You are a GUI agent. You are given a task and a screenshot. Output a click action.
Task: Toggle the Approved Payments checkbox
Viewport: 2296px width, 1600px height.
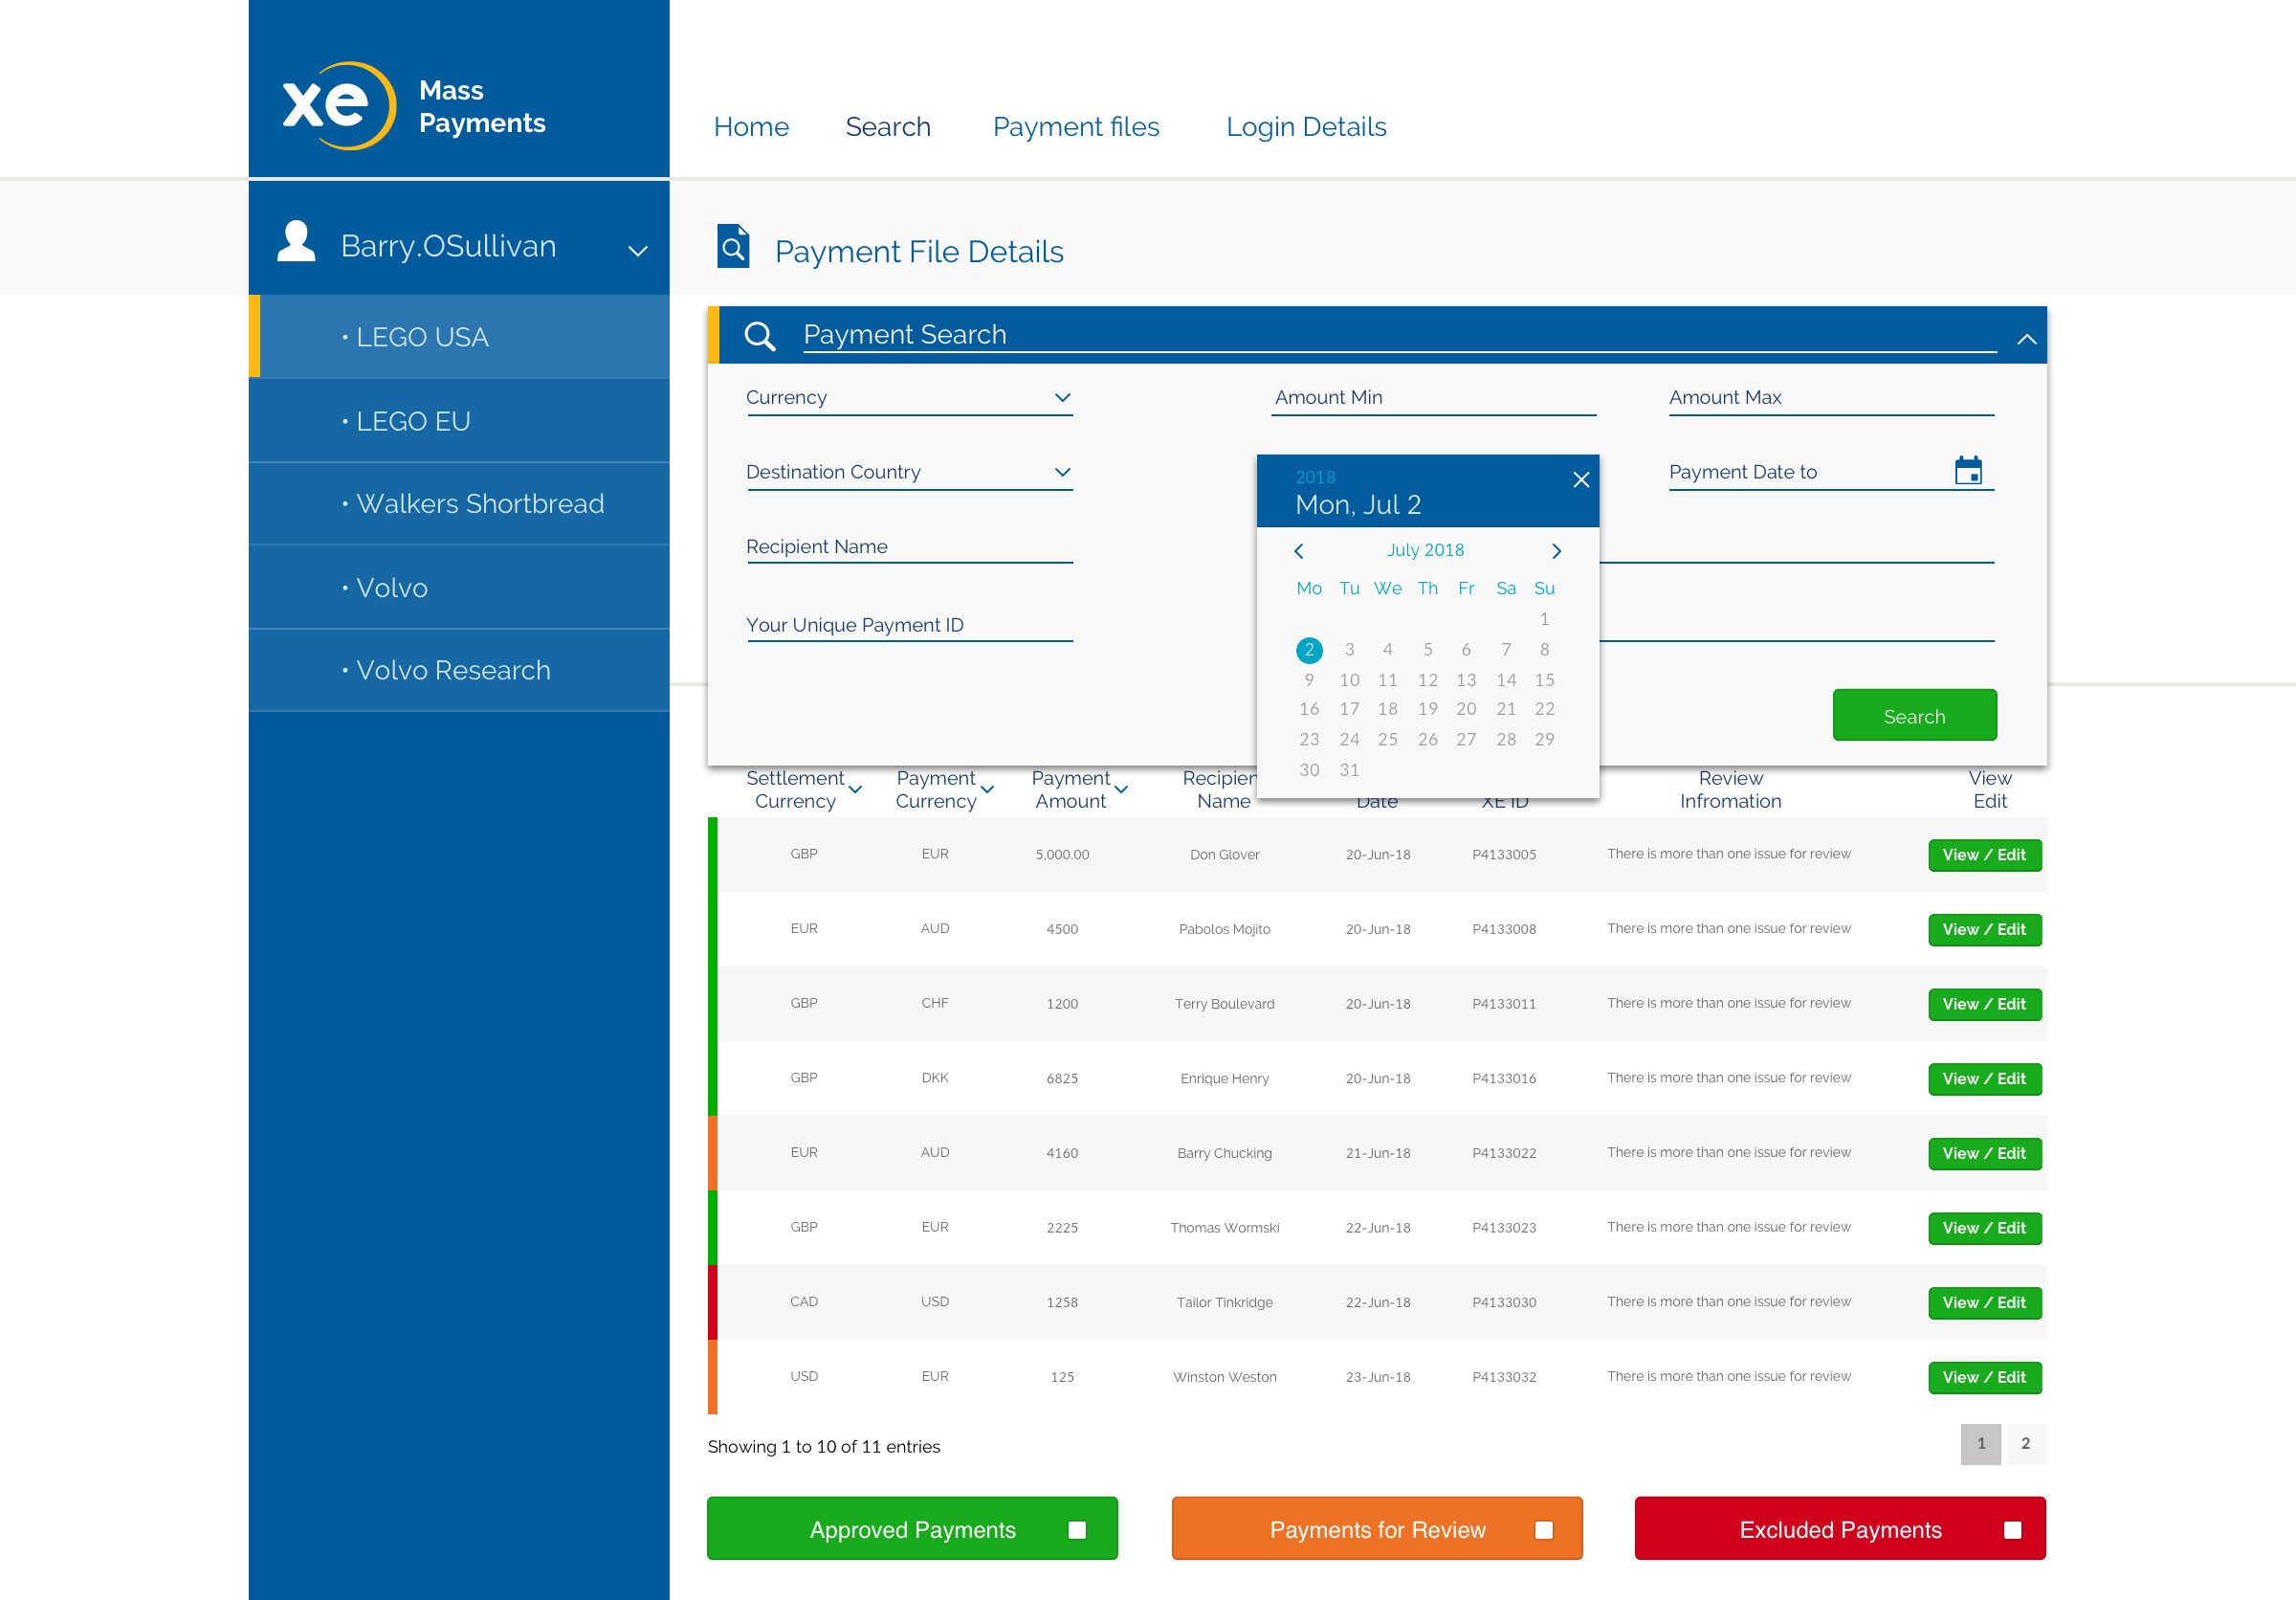[1077, 1530]
